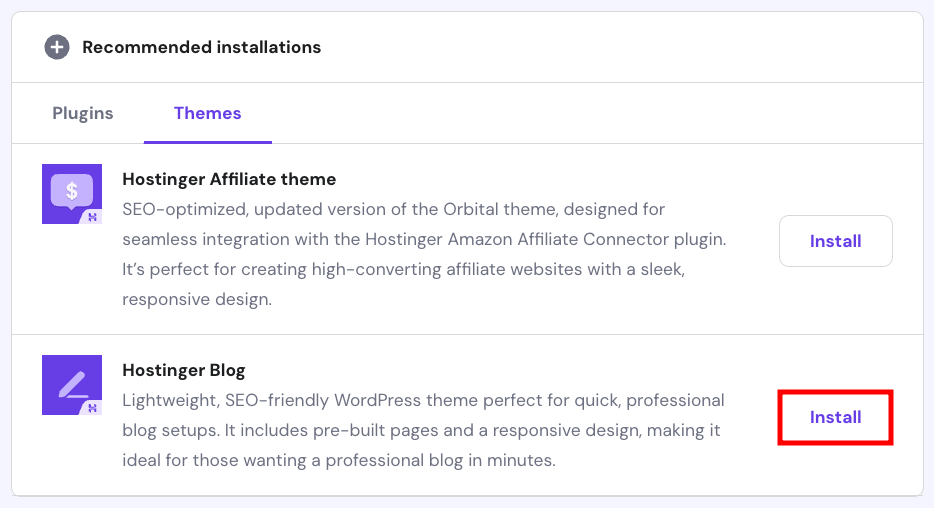The width and height of the screenshot is (934, 508).
Task: Click the small Hostinger badge on Blog icon
Action: tap(93, 407)
